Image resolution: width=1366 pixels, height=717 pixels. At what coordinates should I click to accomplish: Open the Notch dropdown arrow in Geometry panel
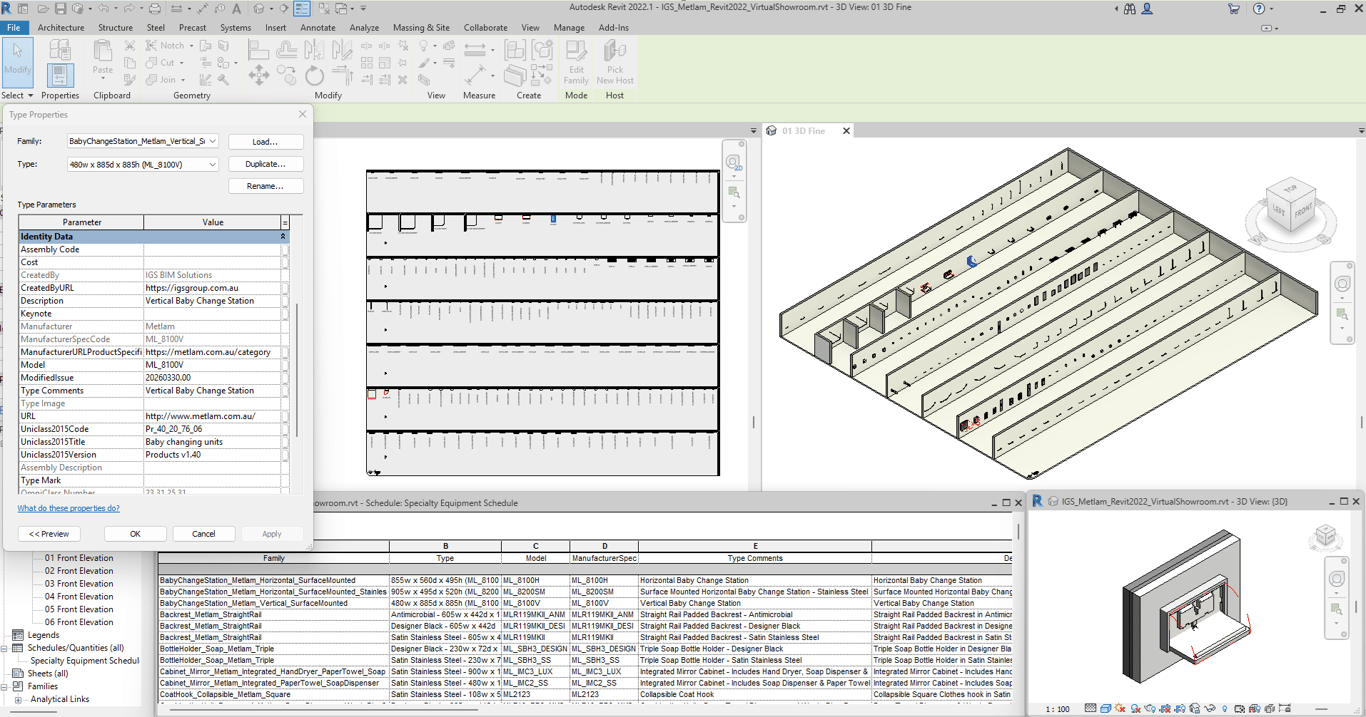[190, 46]
